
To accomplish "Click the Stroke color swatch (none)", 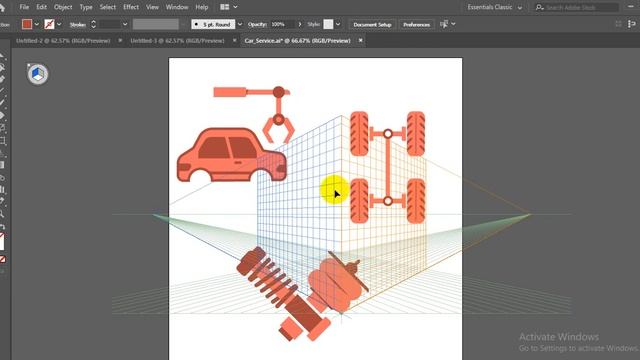I will [x=49, y=24].
